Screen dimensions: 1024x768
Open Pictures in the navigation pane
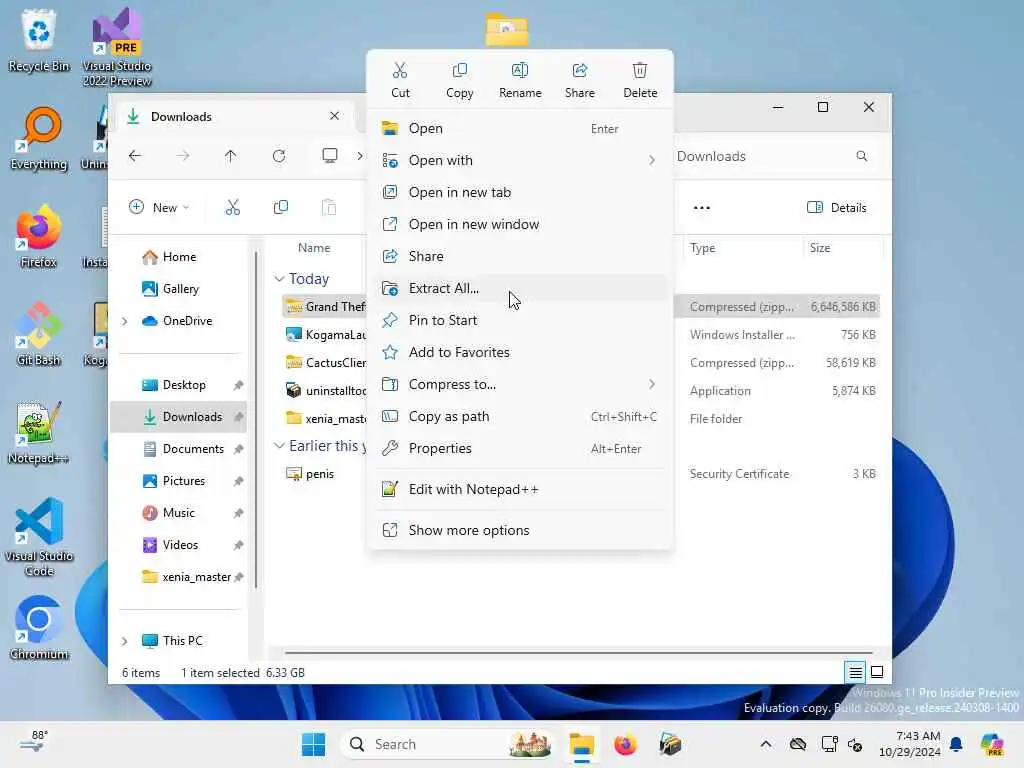pos(179,481)
